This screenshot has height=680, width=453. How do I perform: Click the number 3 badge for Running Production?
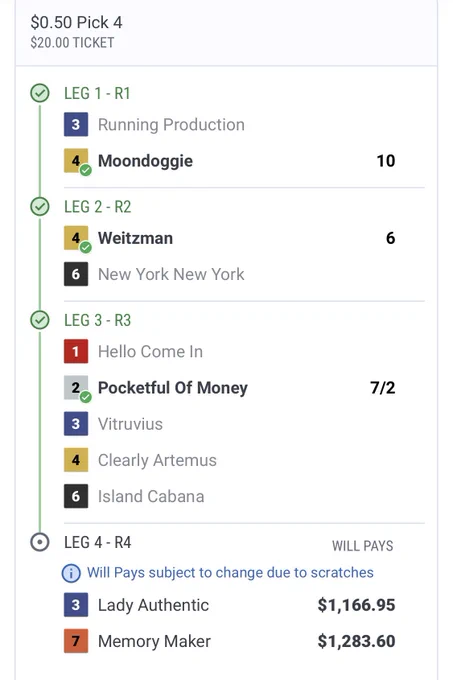76,124
